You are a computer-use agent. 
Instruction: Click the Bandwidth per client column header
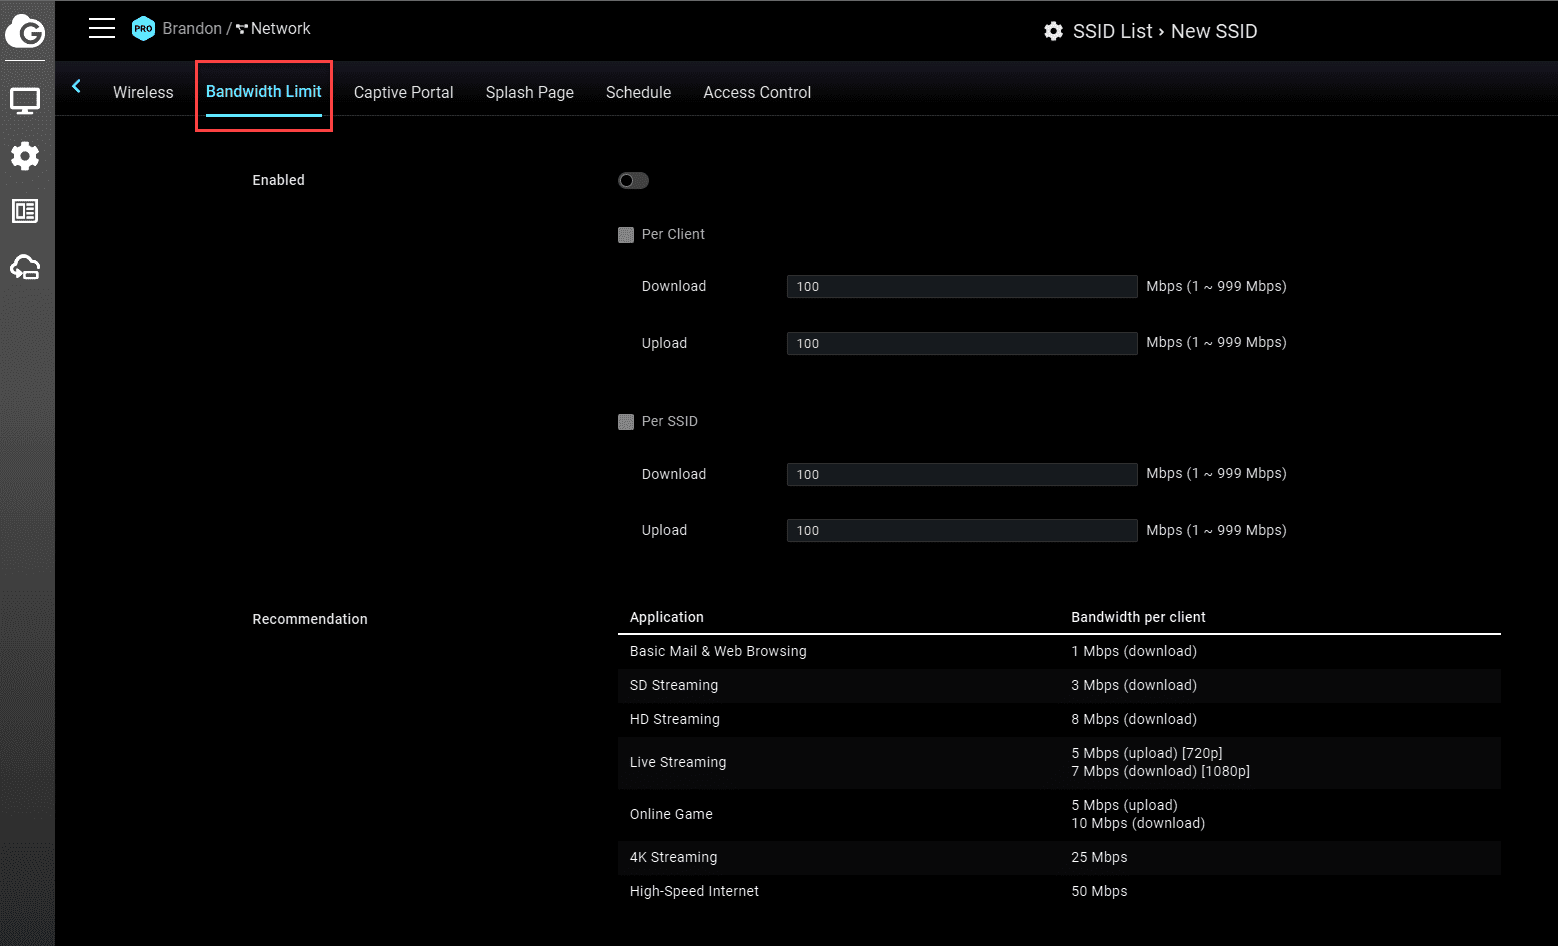(x=1138, y=617)
